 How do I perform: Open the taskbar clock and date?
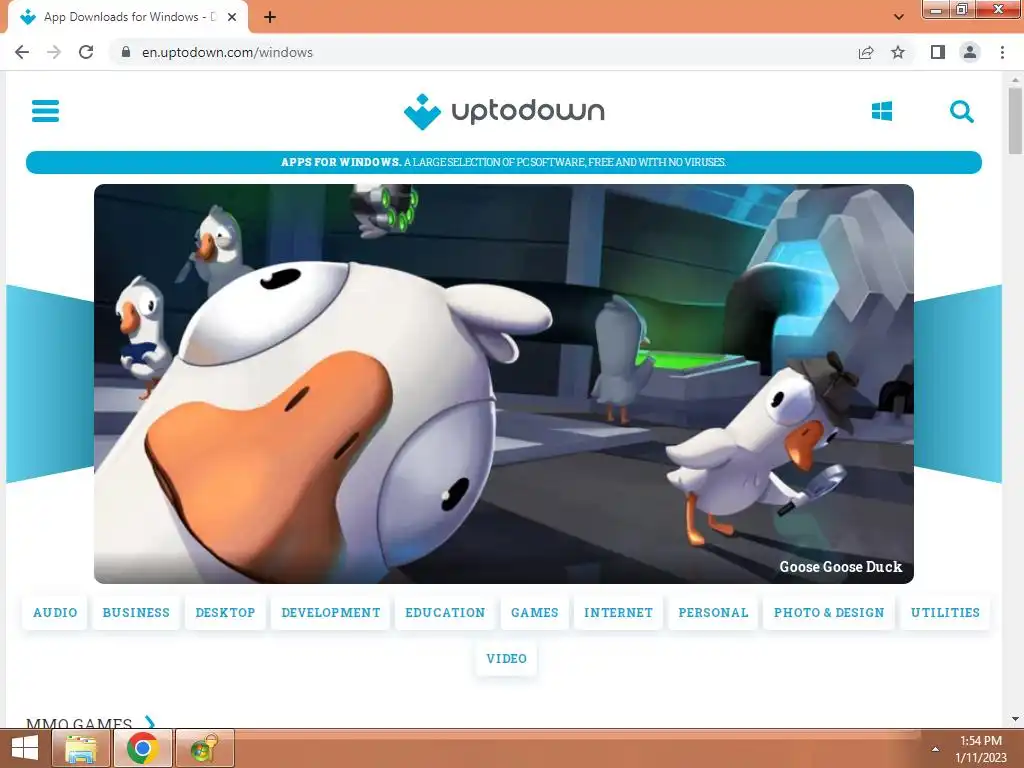(981, 749)
